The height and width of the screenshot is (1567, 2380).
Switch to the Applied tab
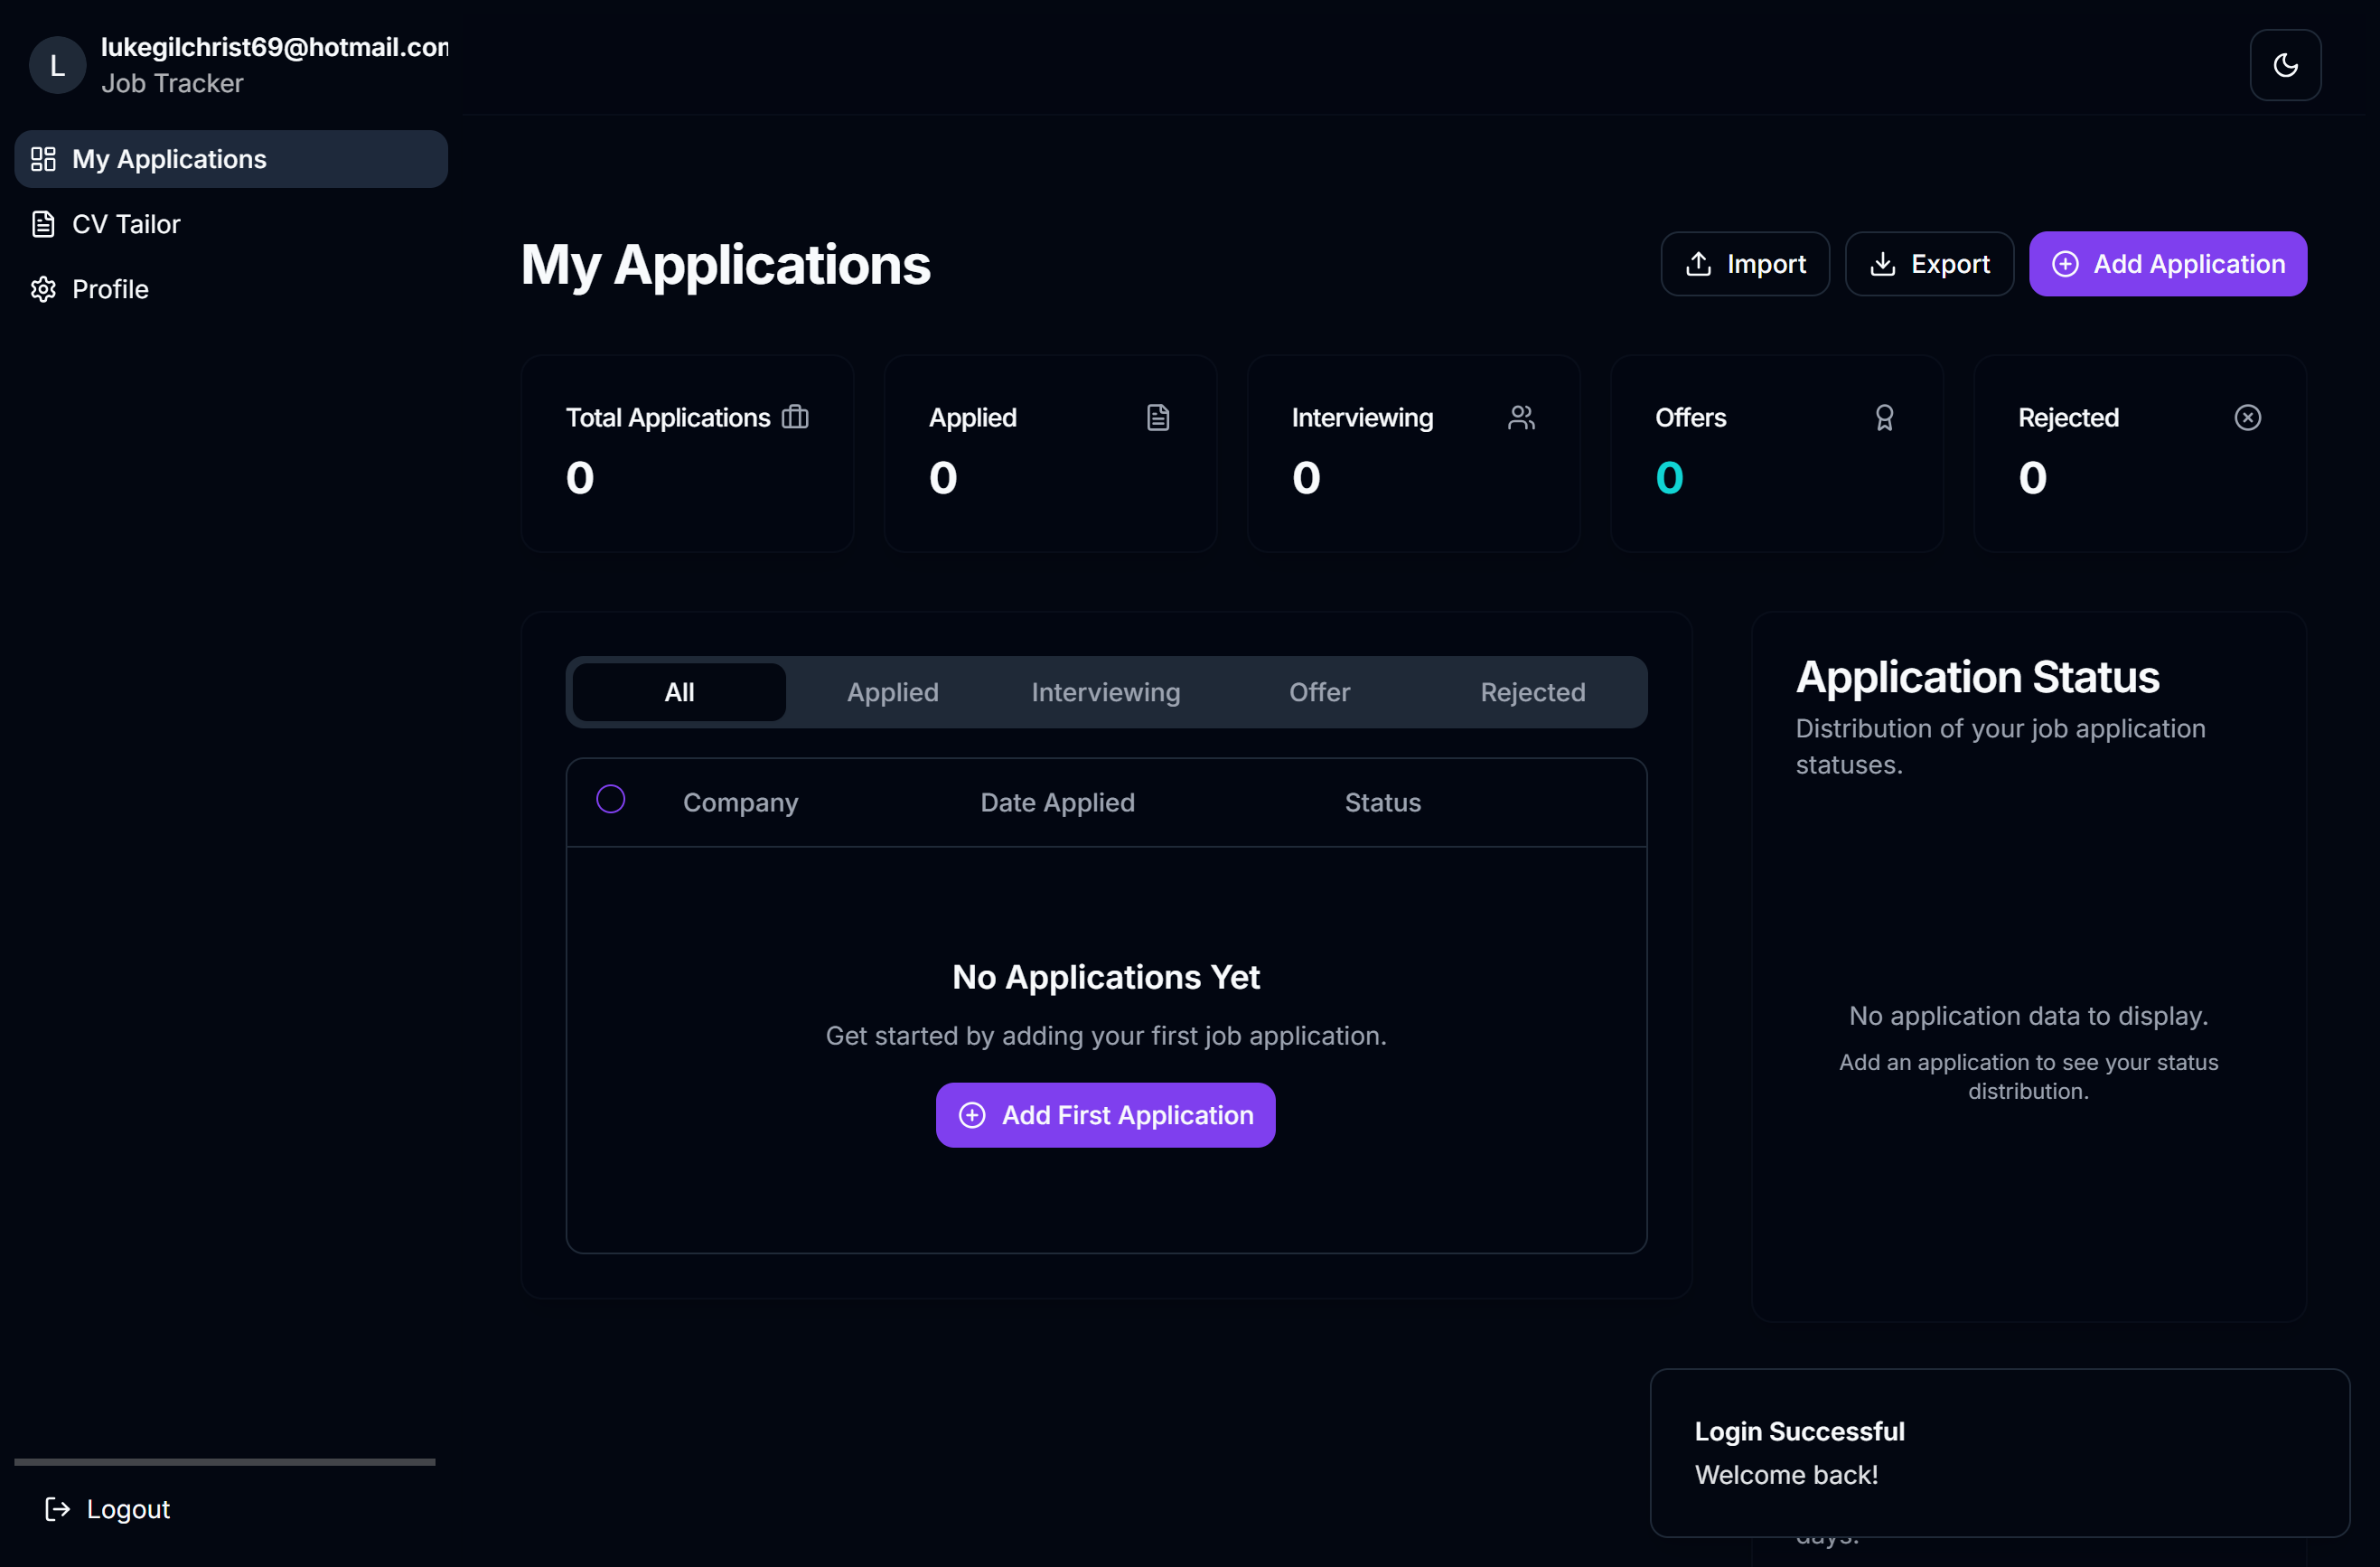(892, 692)
